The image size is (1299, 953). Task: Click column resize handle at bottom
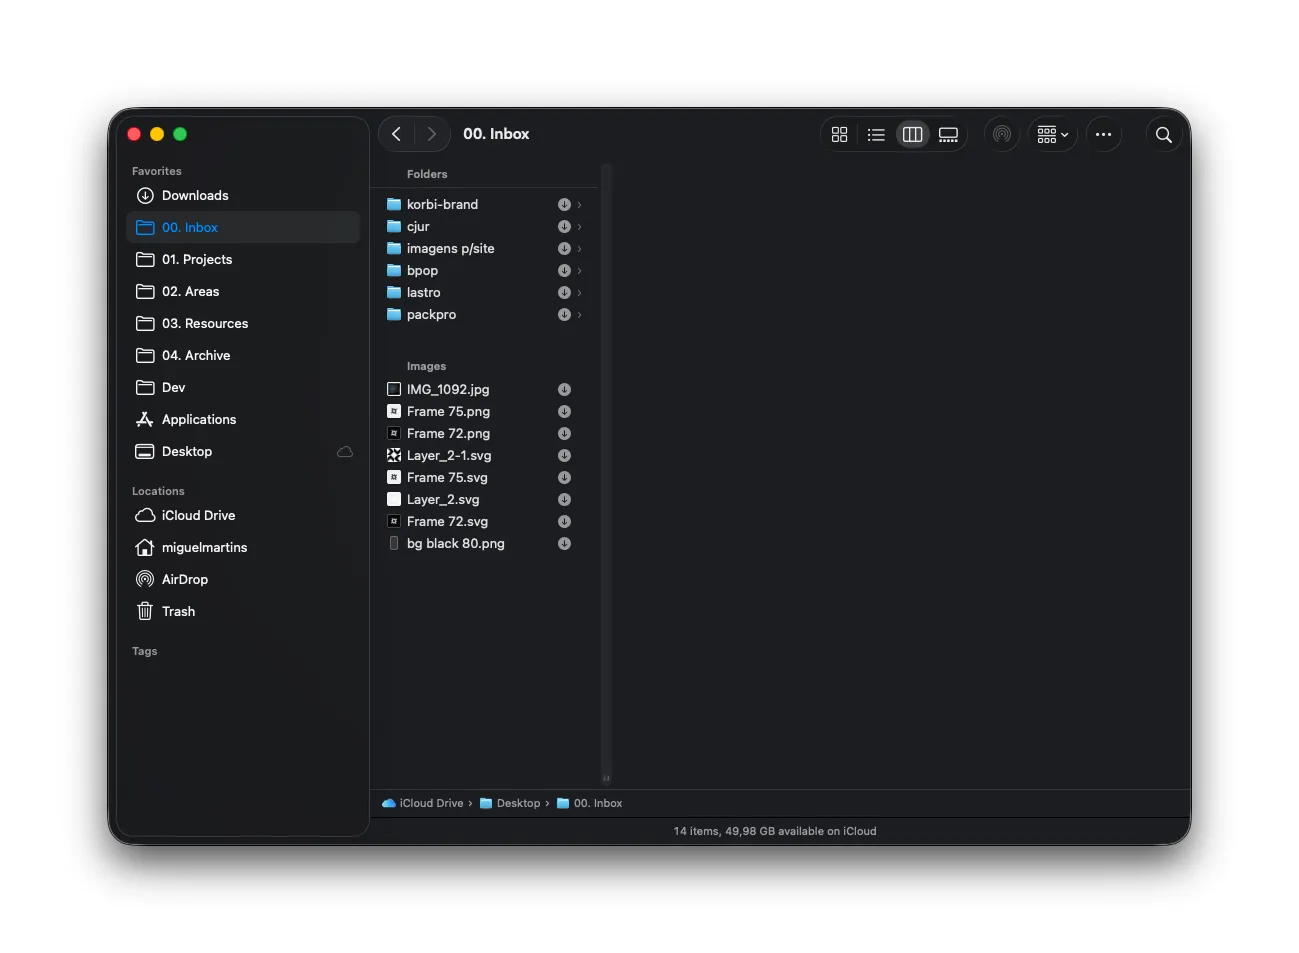click(606, 778)
